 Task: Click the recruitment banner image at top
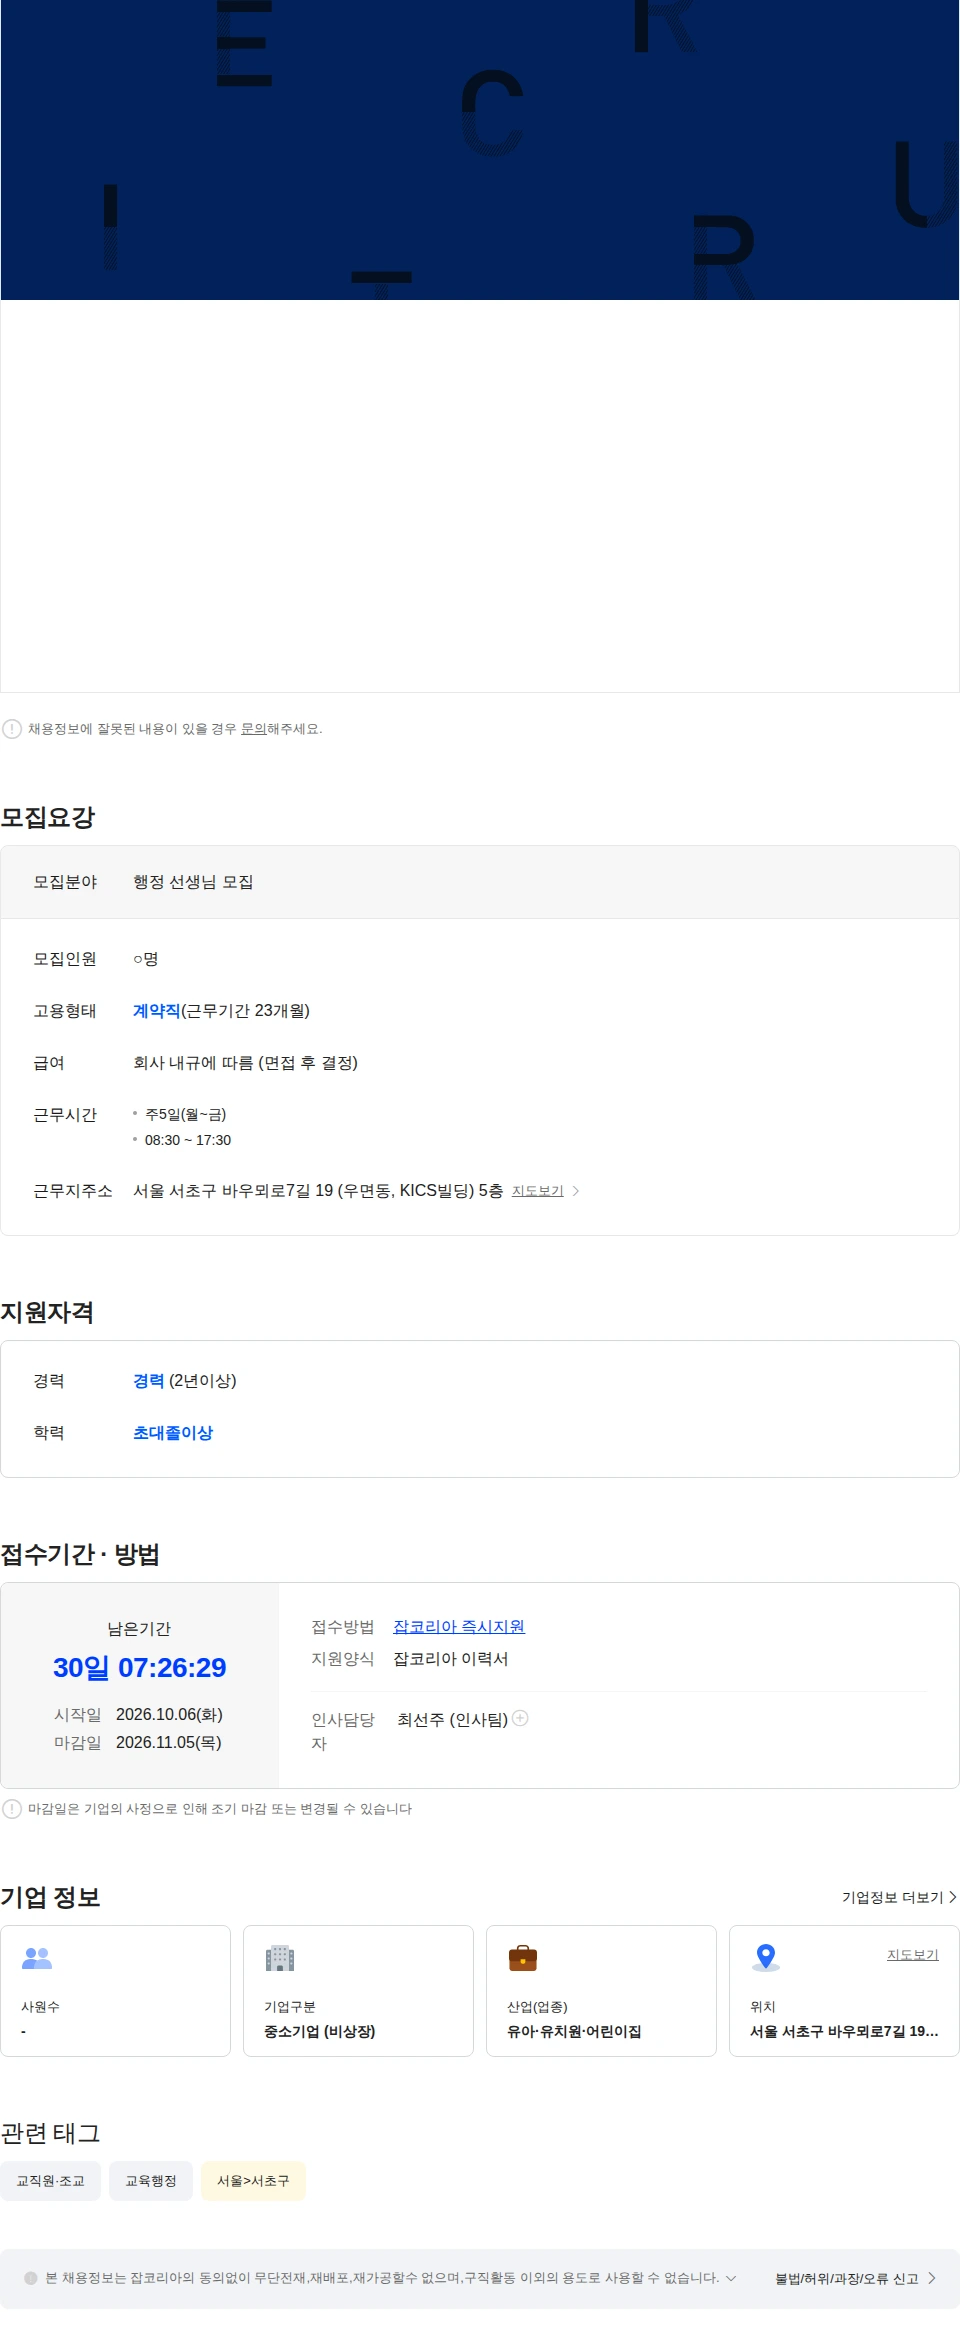480,150
